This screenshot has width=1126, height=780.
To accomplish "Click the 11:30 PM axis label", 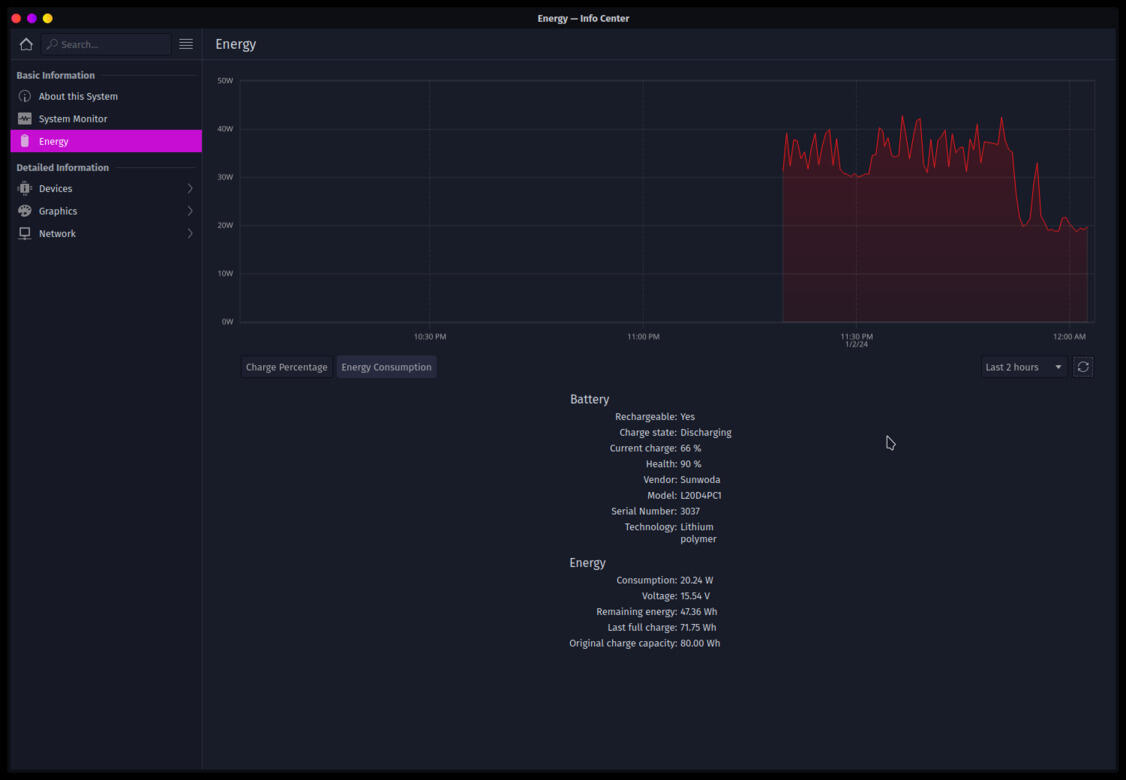I will (x=857, y=336).
